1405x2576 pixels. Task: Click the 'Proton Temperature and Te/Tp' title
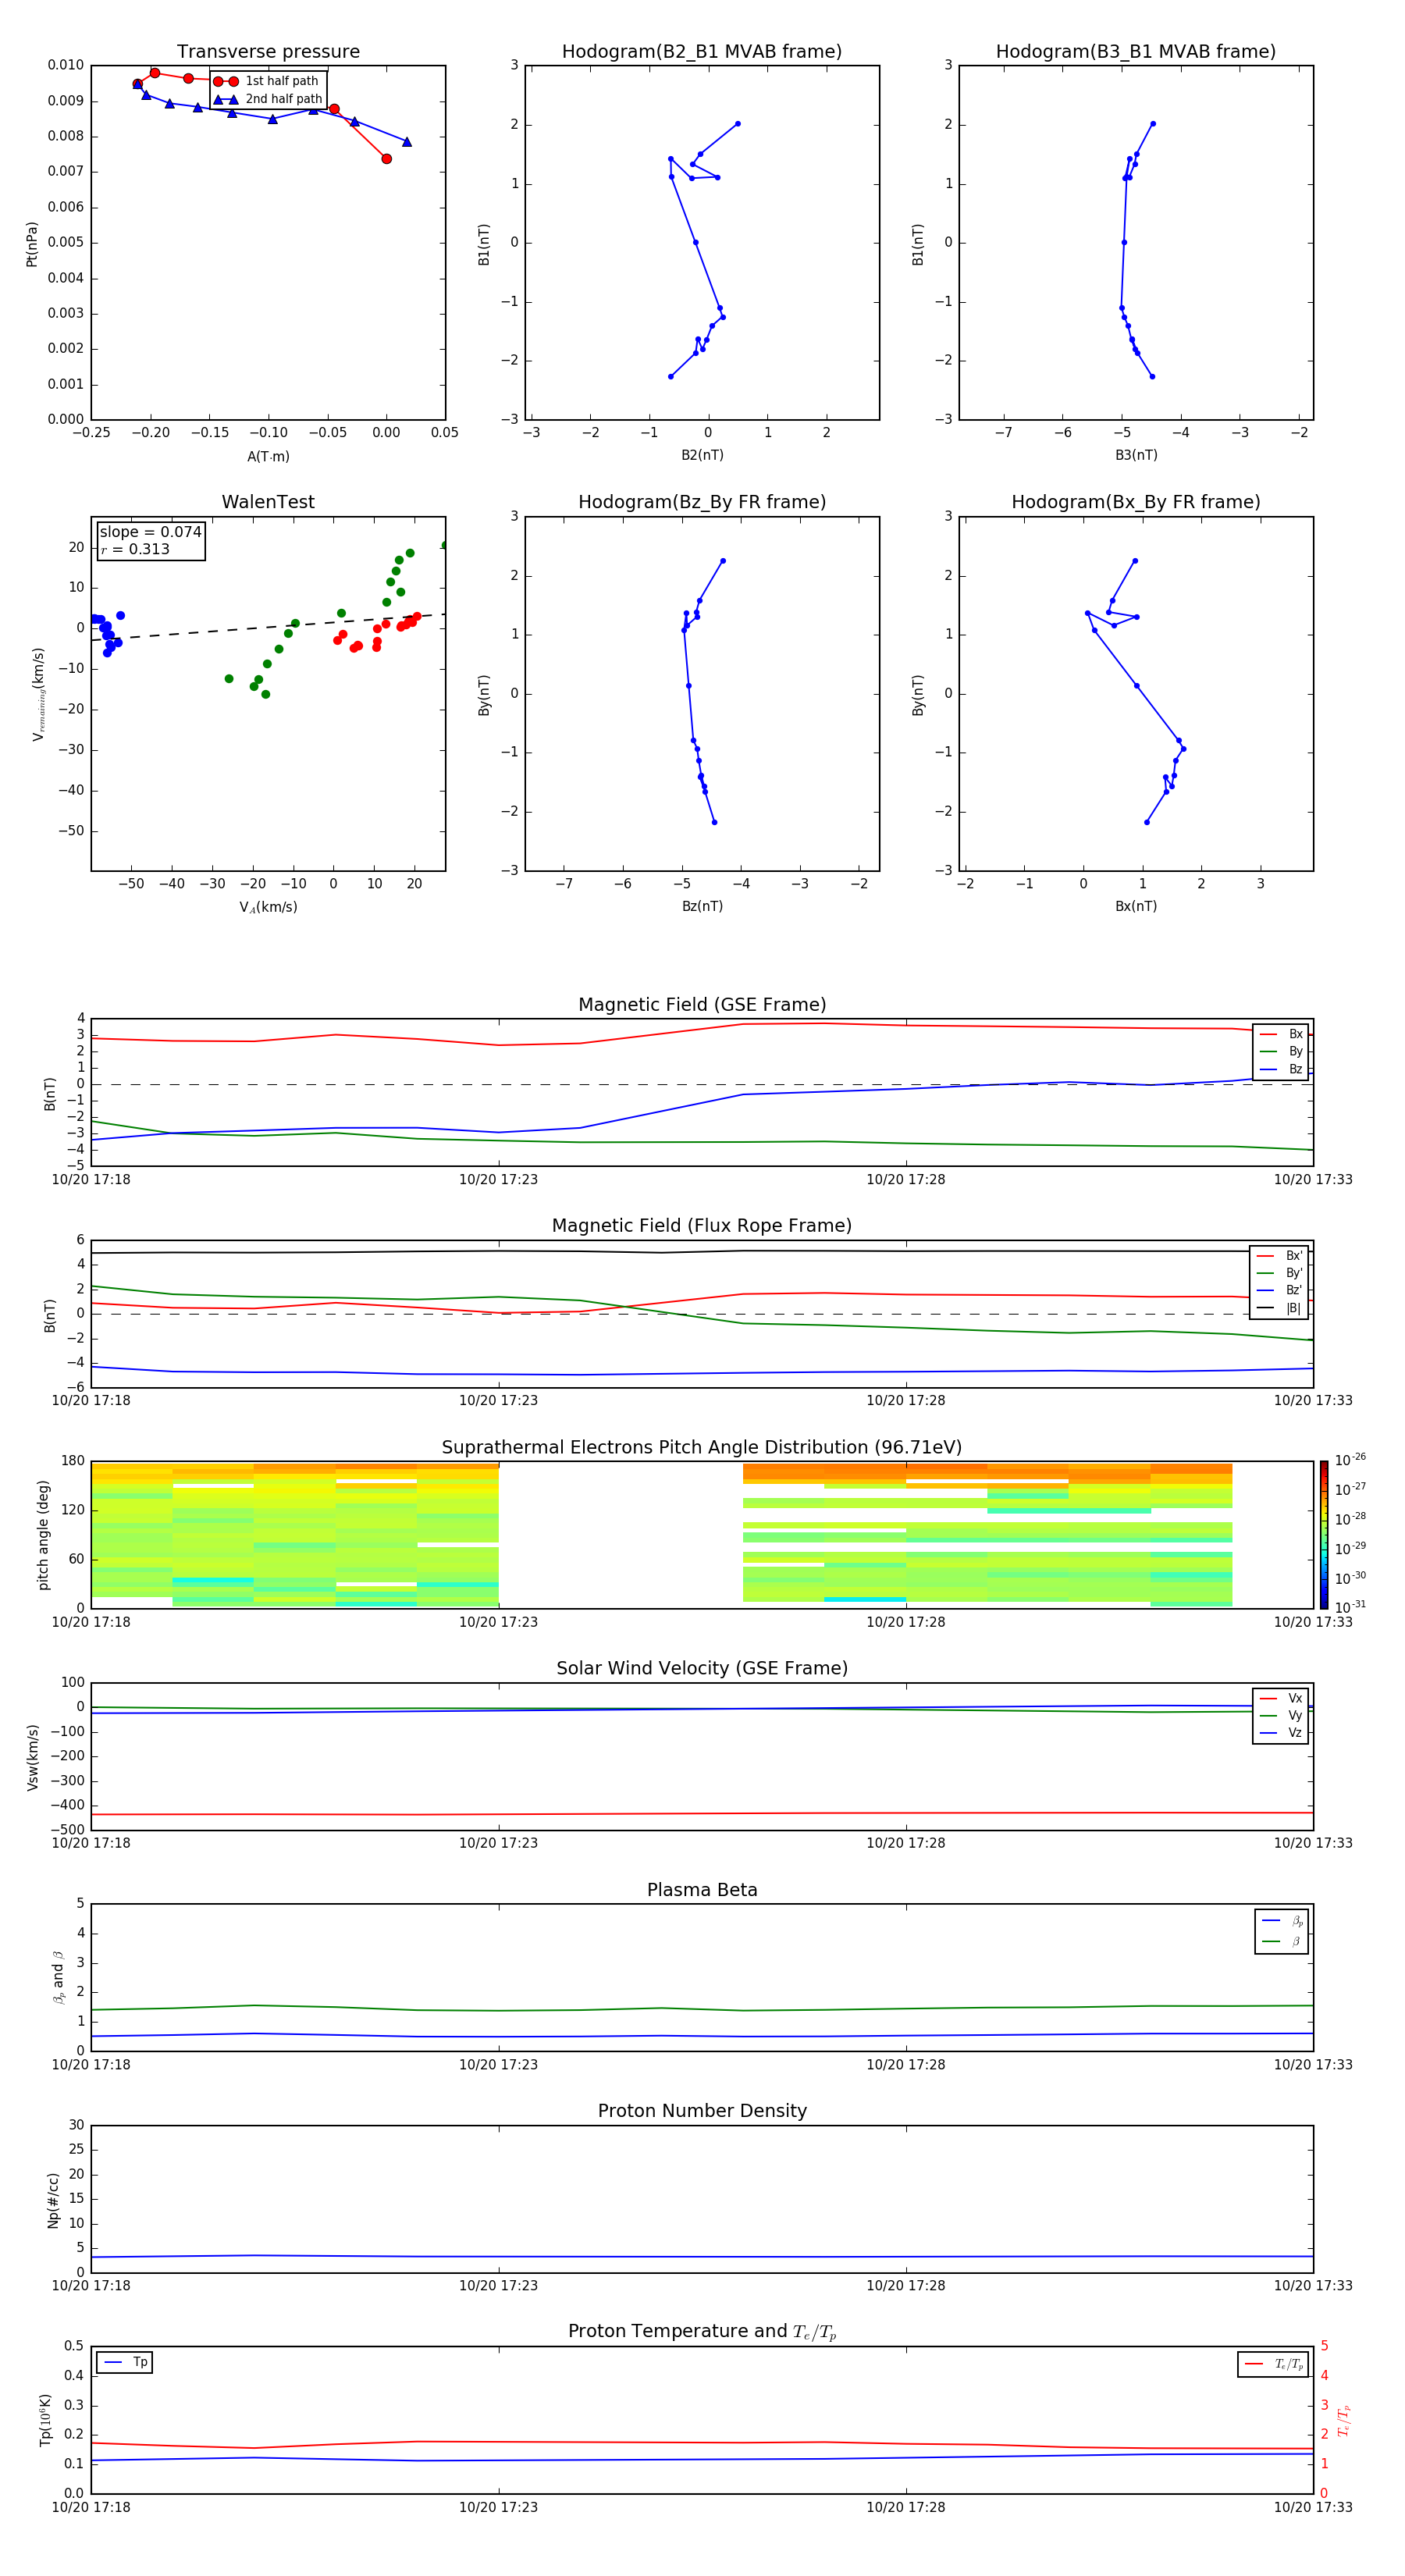point(702,2332)
